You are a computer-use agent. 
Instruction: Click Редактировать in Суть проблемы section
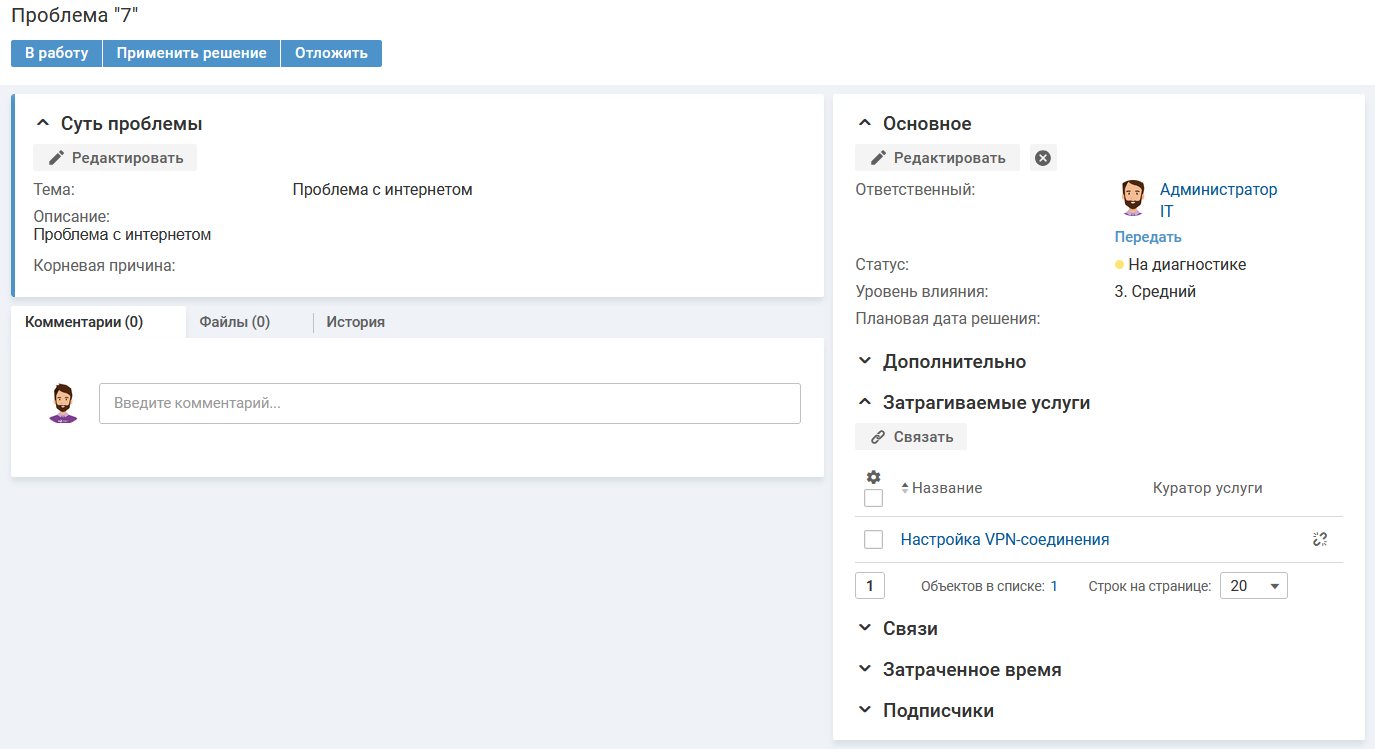pos(116,158)
